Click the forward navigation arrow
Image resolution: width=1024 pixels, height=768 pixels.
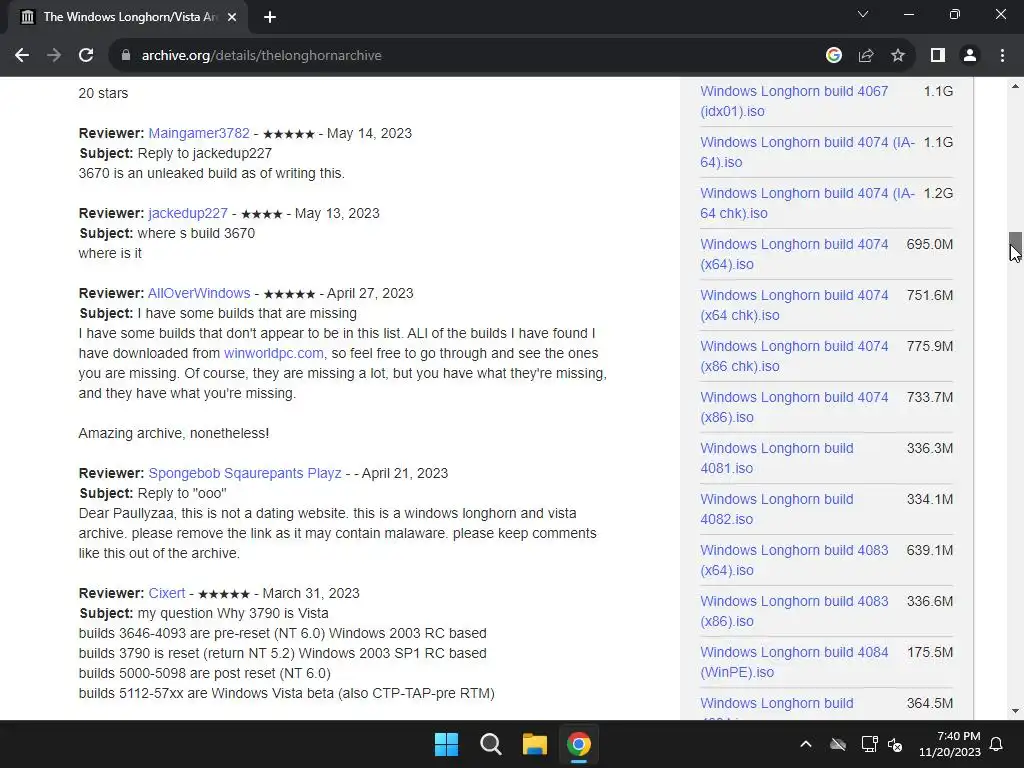point(54,56)
